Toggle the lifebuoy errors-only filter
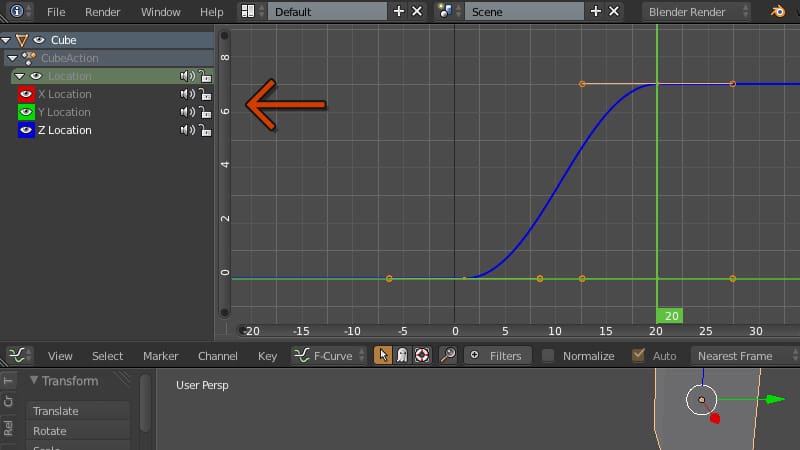800x450 pixels. coord(422,355)
